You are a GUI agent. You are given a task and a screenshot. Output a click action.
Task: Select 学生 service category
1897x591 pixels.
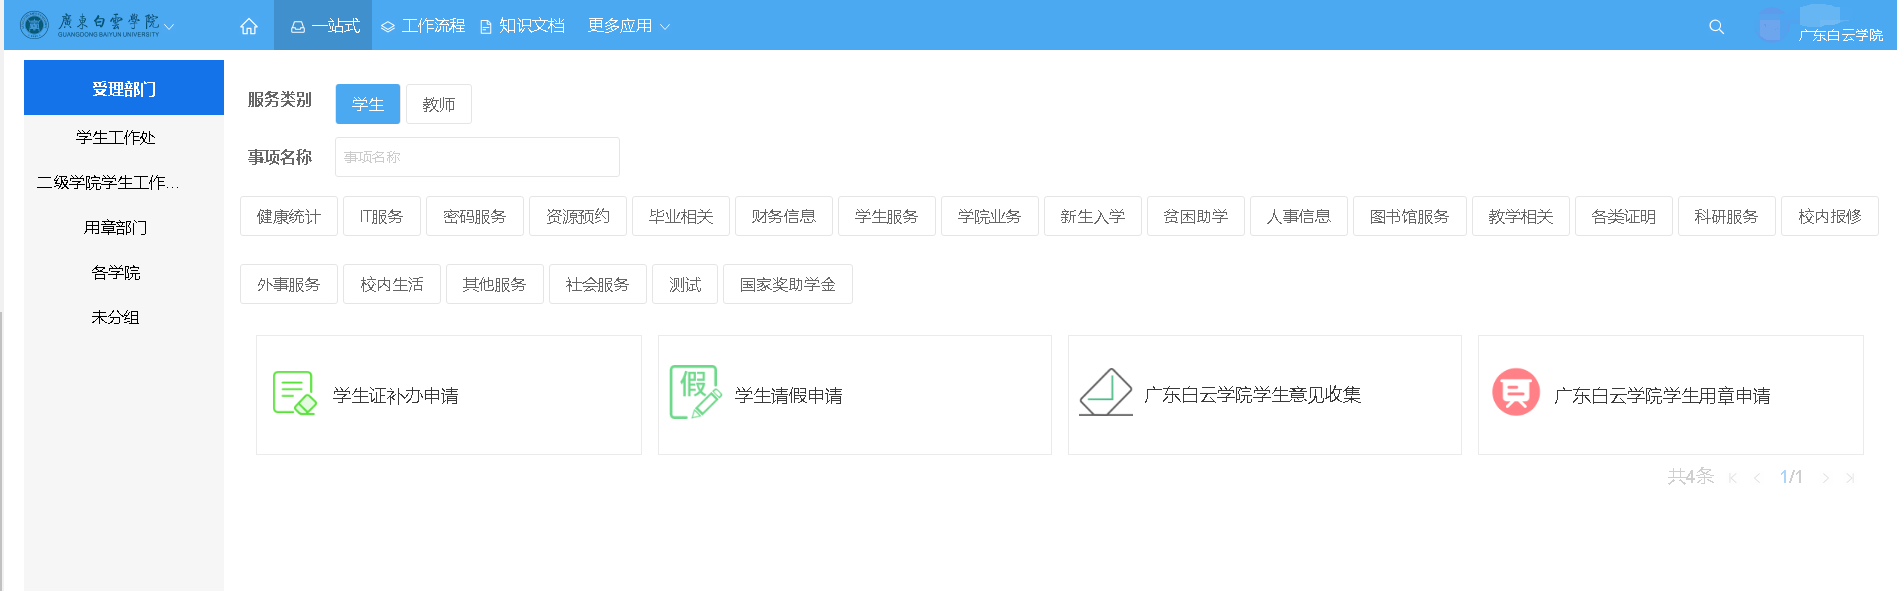pyautogui.click(x=367, y=104)
